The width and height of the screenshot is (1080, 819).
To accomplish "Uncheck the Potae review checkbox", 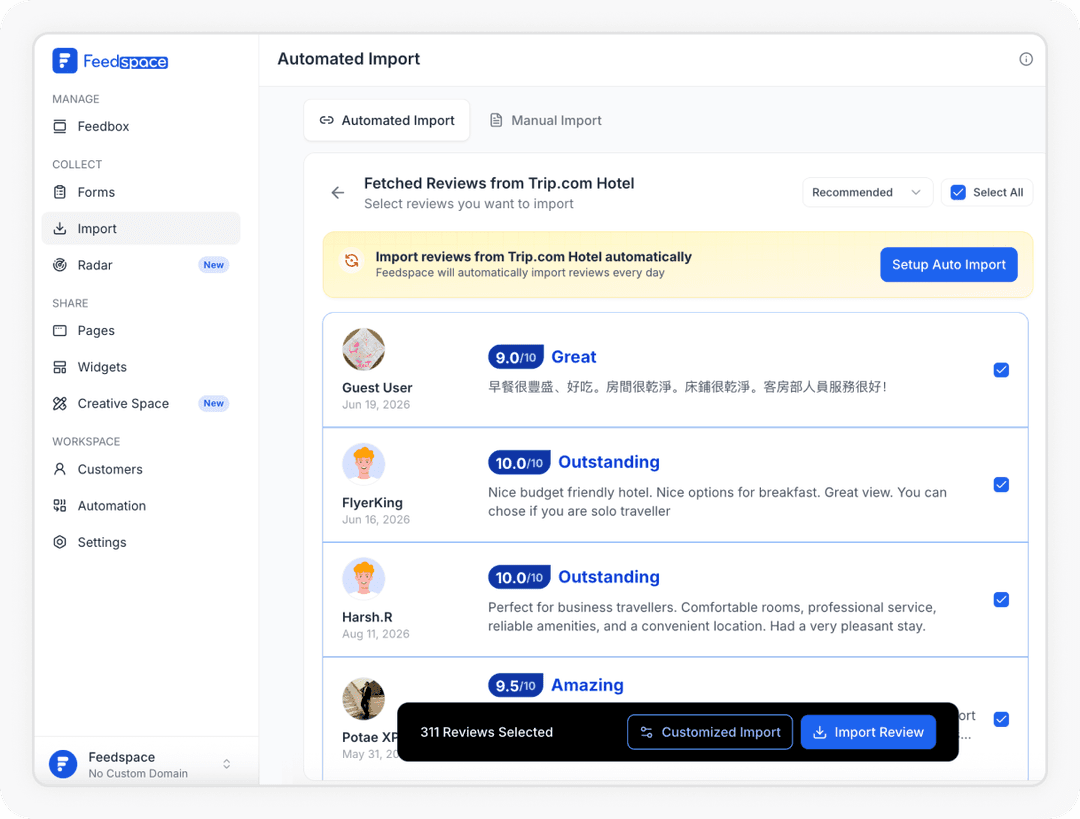I will click(x=1001, y=719).
